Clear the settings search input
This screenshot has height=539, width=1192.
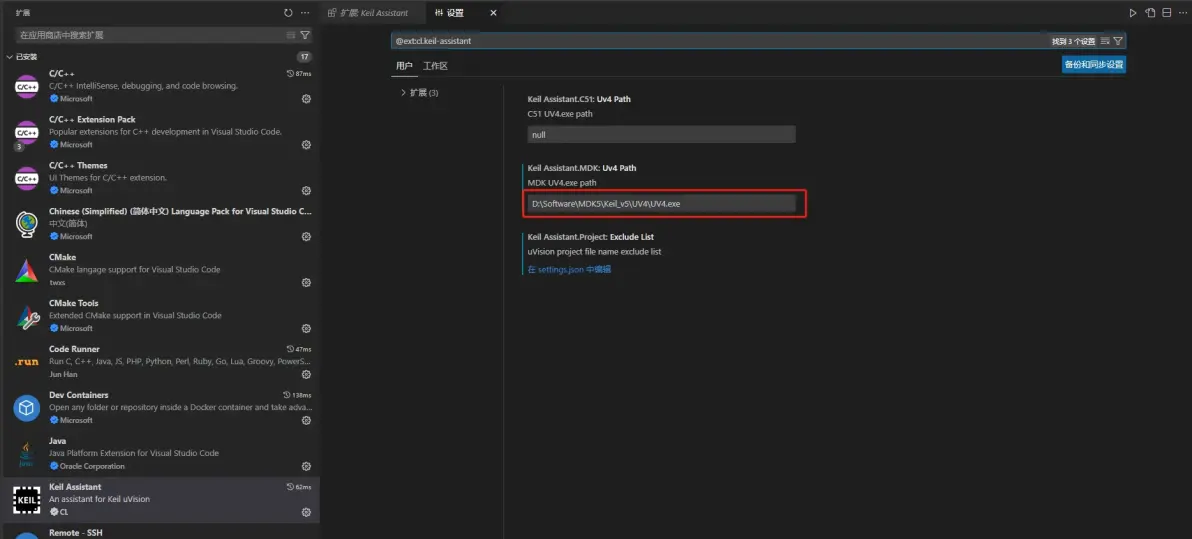(1105, 41)
